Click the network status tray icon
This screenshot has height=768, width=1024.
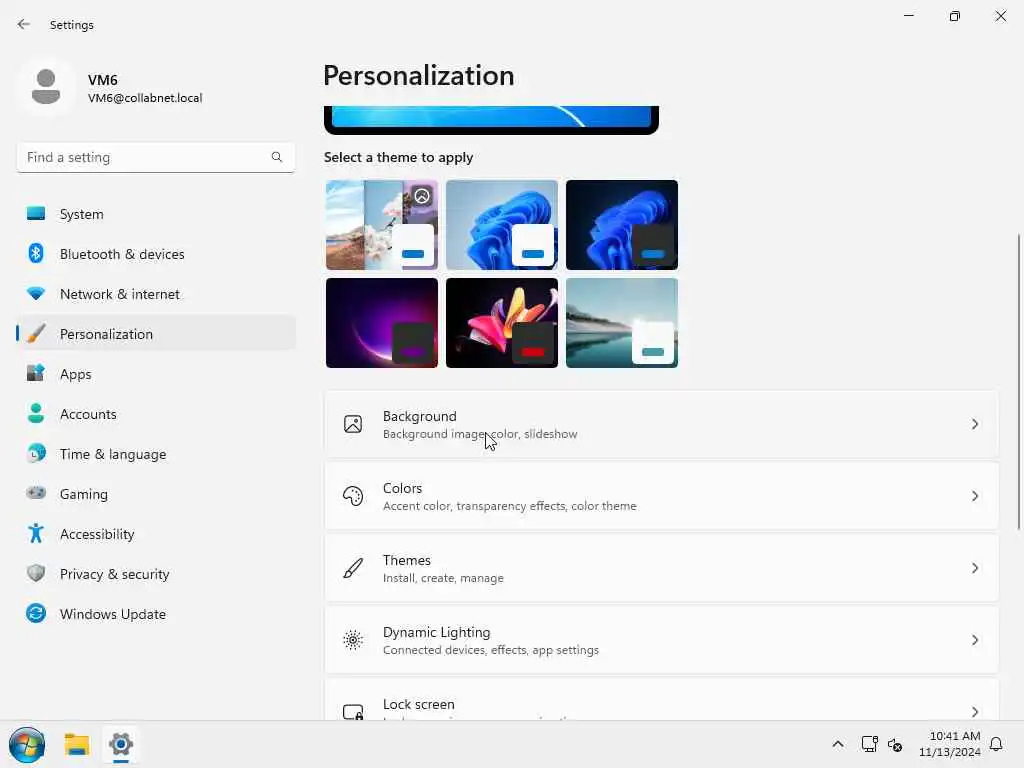coord(869,744)
